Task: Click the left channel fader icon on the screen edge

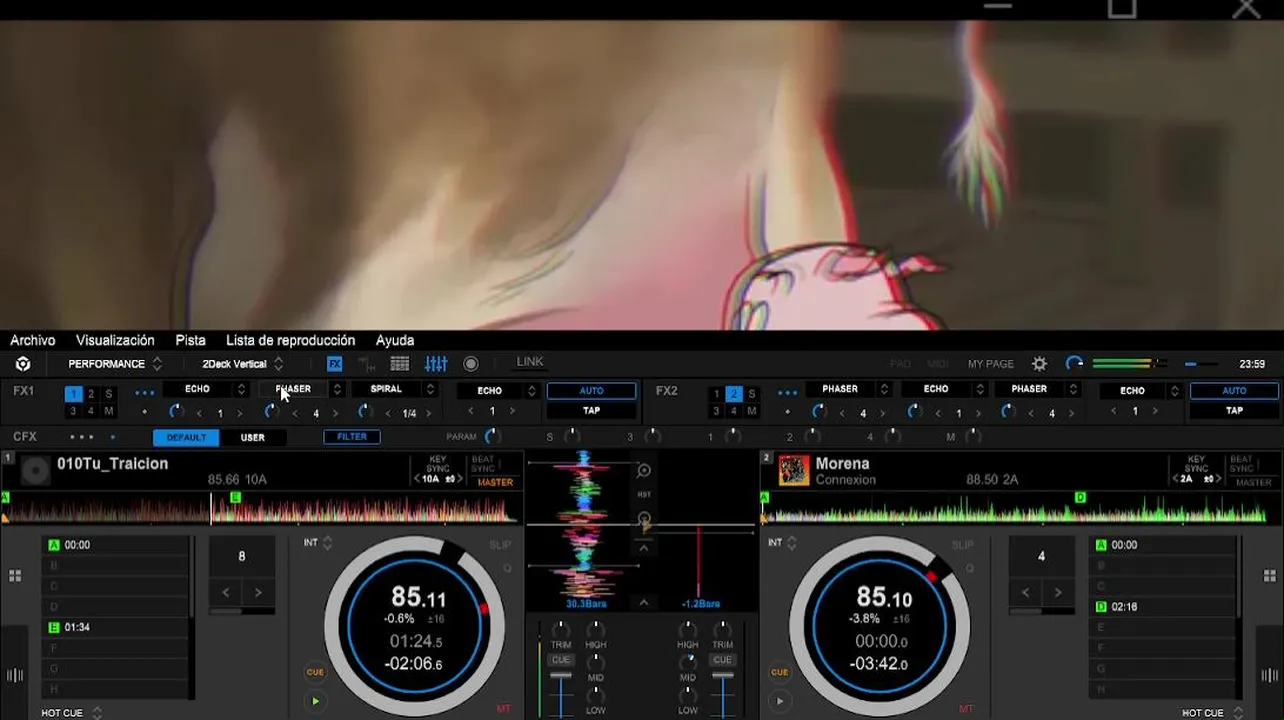Action: (x=14, y=675)
